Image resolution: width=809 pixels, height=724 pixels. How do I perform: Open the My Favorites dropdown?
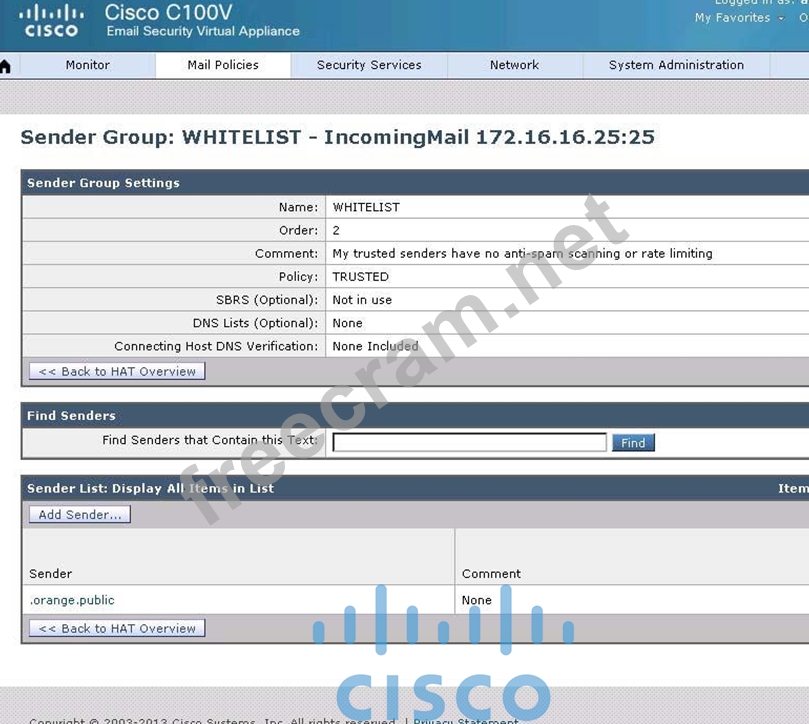733,18
